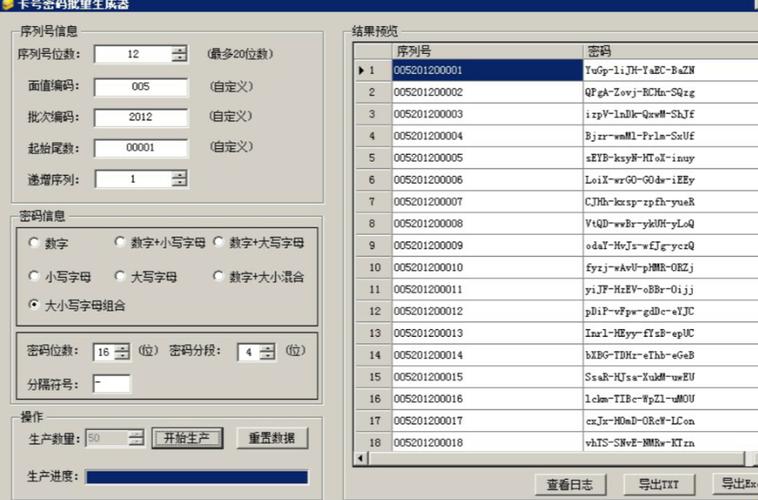This screenshot has height=500, width=758.
Task: Open the log with 查看日志 button
Action: tap(570, 484)
